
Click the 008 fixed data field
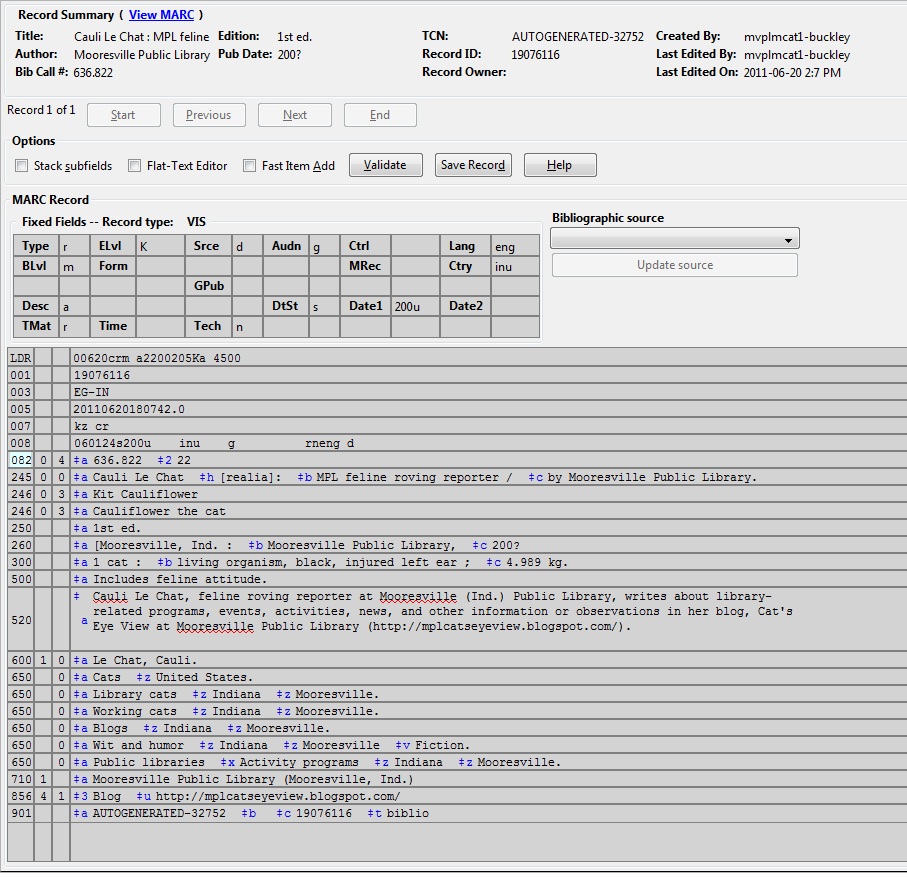point(488,443)
